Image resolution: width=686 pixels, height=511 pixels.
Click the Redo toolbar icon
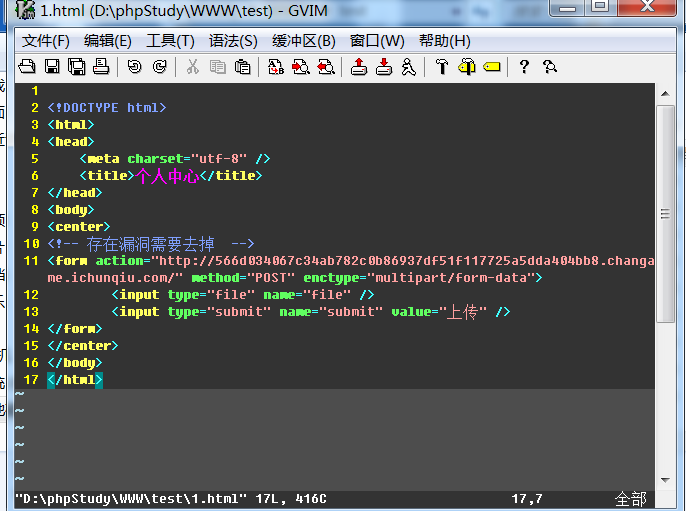tap(160, 67)
